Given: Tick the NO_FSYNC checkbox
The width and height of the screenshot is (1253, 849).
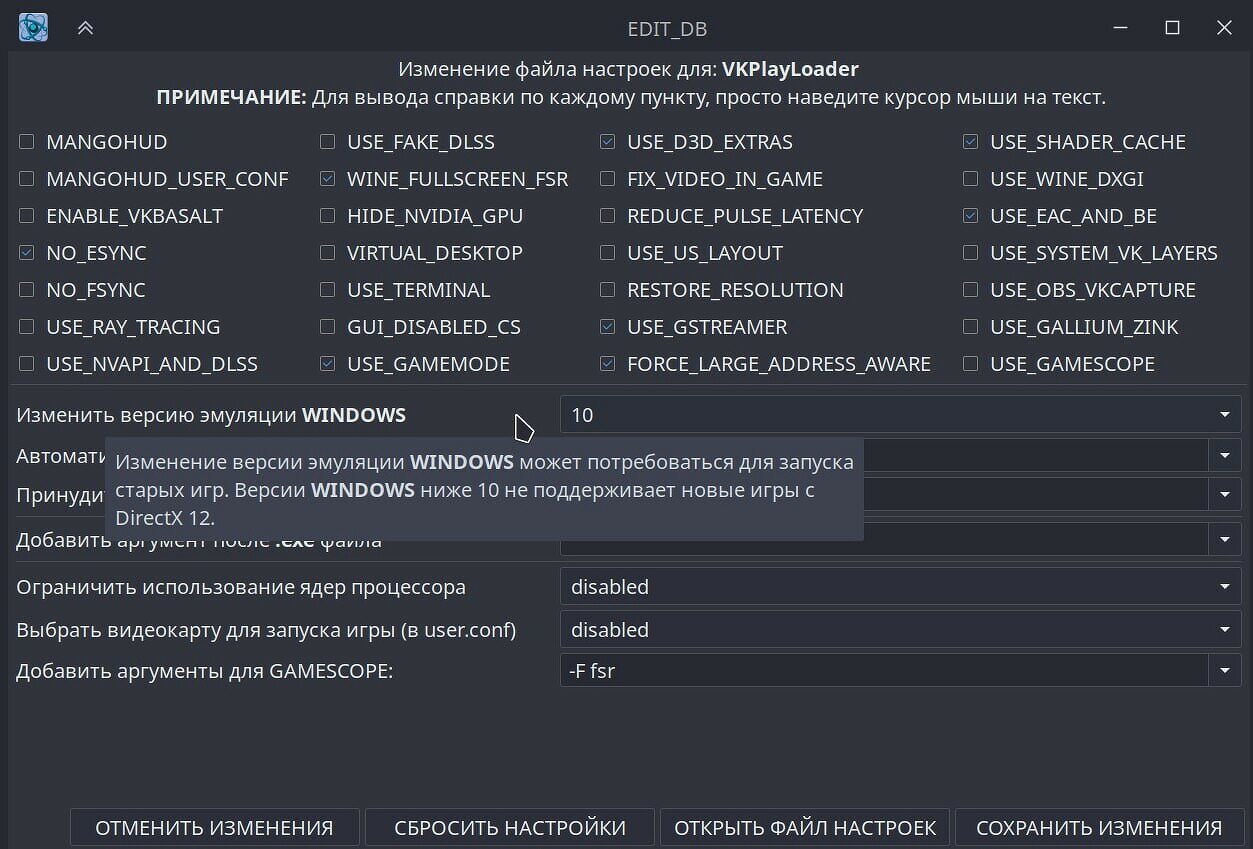Looking at the screenshot, I should (x=27, y=290).
